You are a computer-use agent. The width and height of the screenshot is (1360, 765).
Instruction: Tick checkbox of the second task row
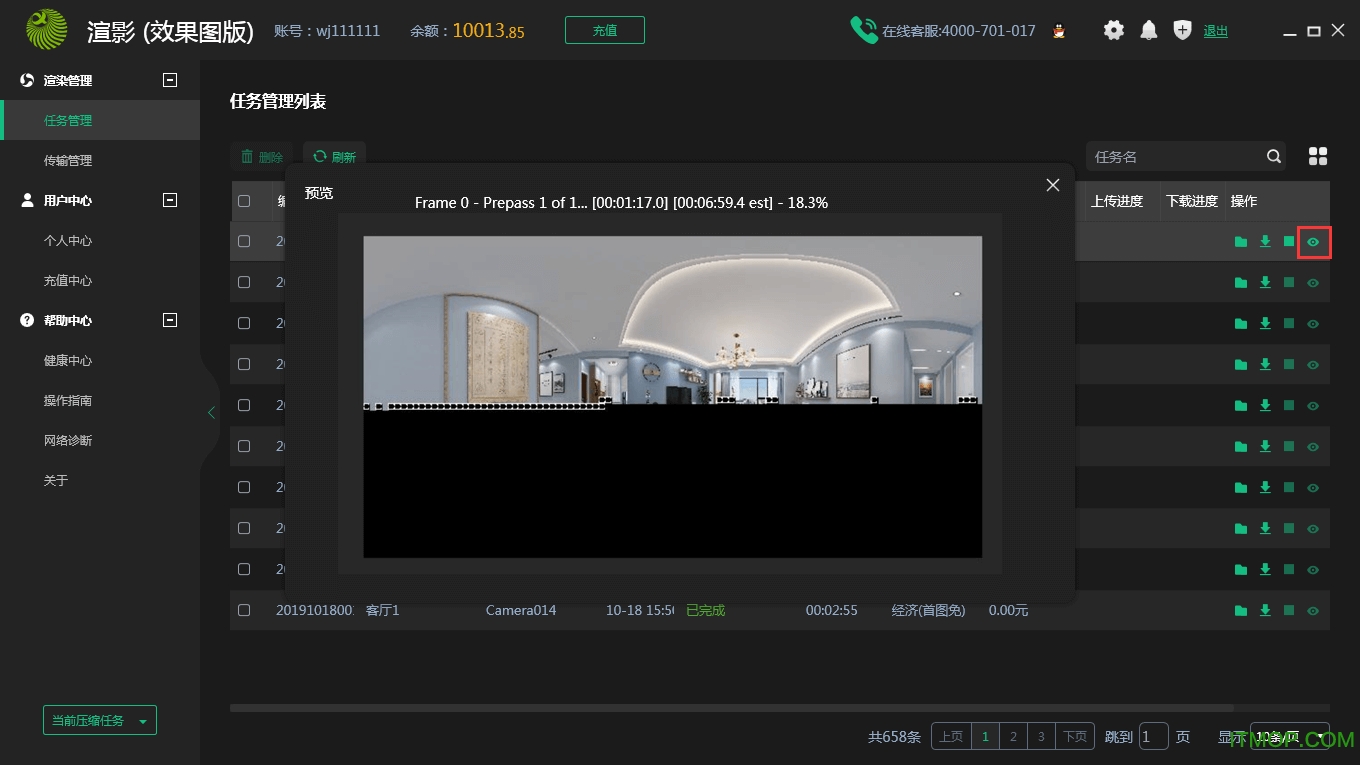pos(244,282)
